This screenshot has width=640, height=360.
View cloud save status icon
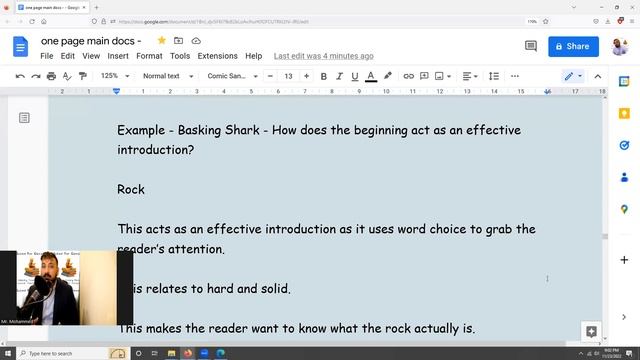tap(196, 41)
